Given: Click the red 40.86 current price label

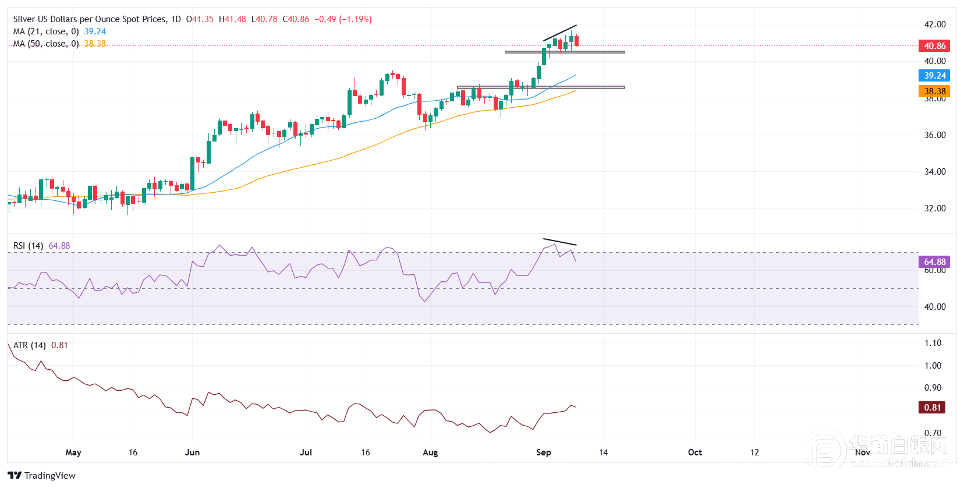Looking at the screenshot, I should [x=934, y=45].
